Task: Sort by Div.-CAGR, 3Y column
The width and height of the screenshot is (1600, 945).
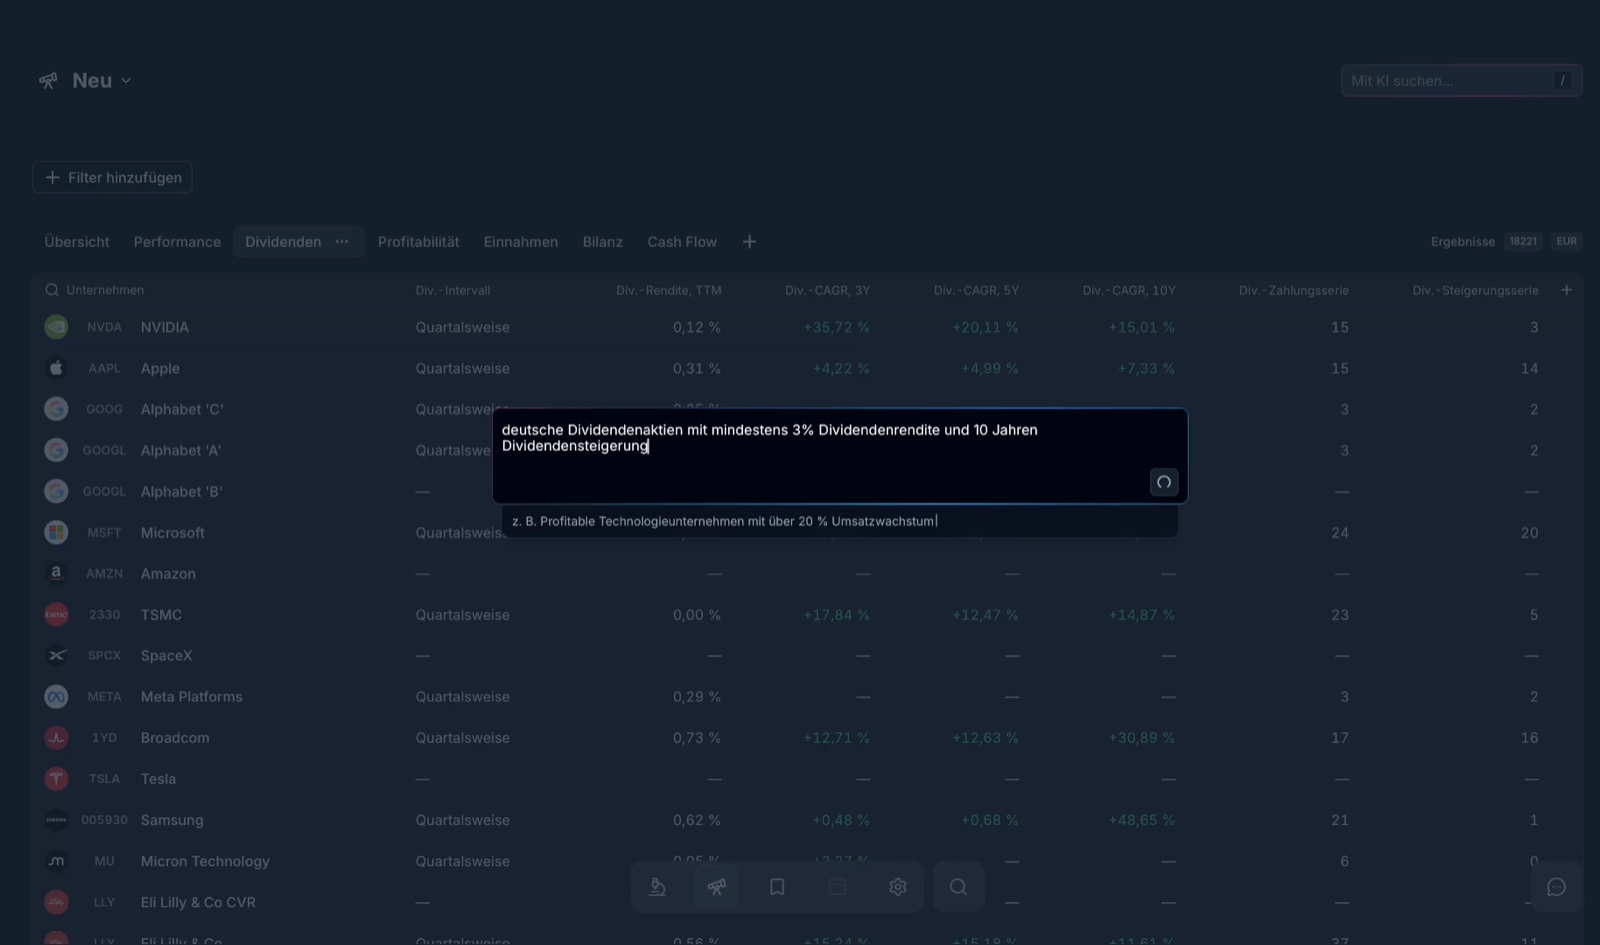Action: 827,290
